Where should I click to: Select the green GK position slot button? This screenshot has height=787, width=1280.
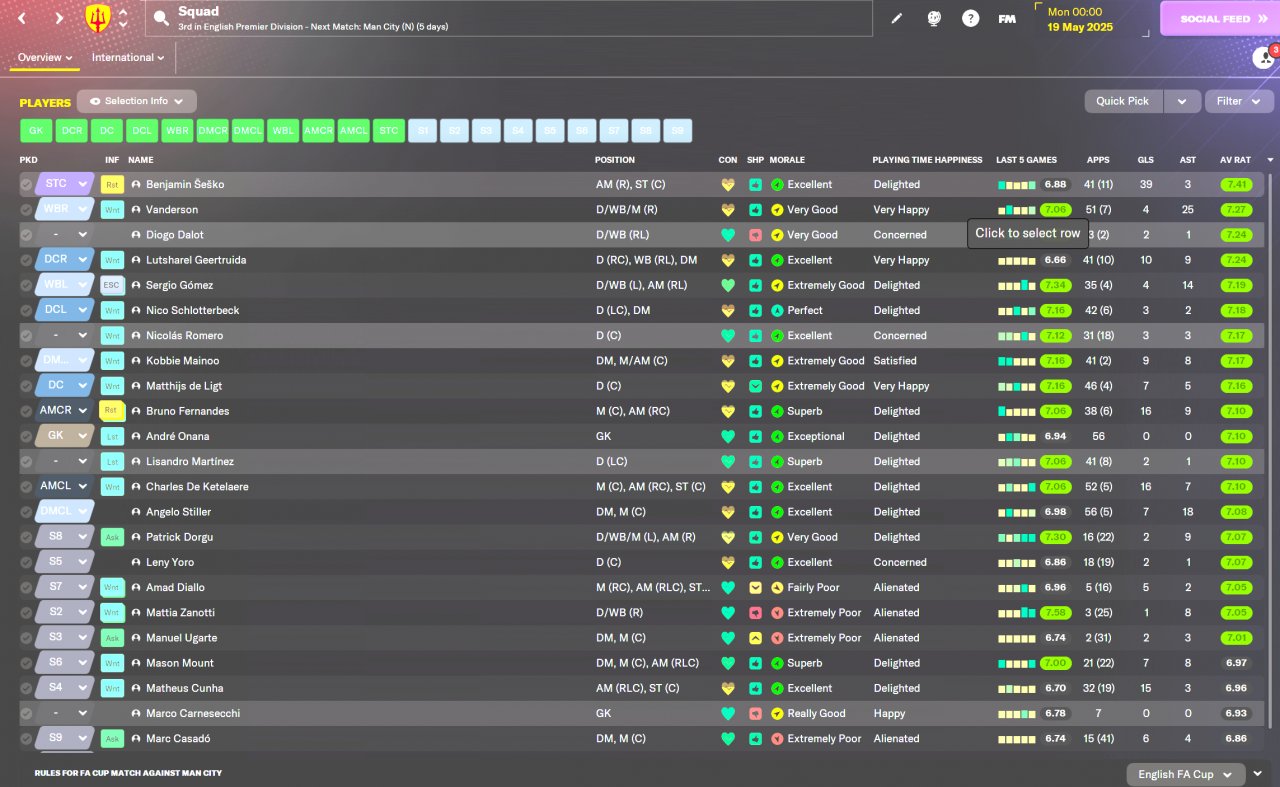coord(35,131)
